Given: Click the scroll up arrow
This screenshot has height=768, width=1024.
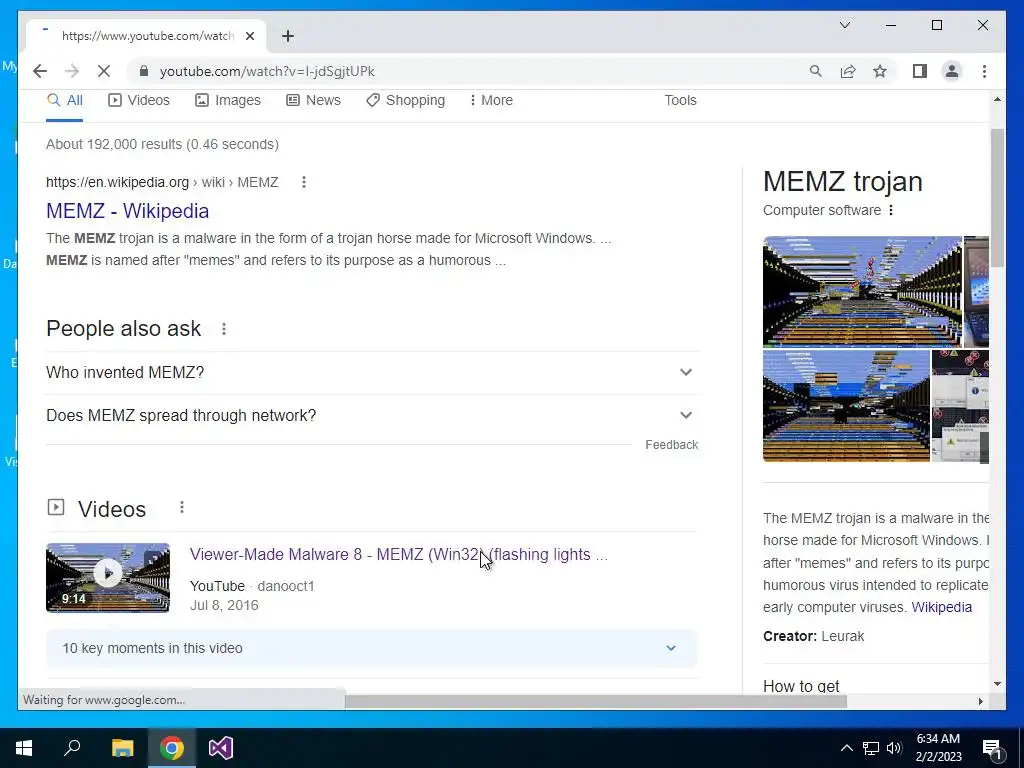Looking at the screenshot, I should [997, 99].
